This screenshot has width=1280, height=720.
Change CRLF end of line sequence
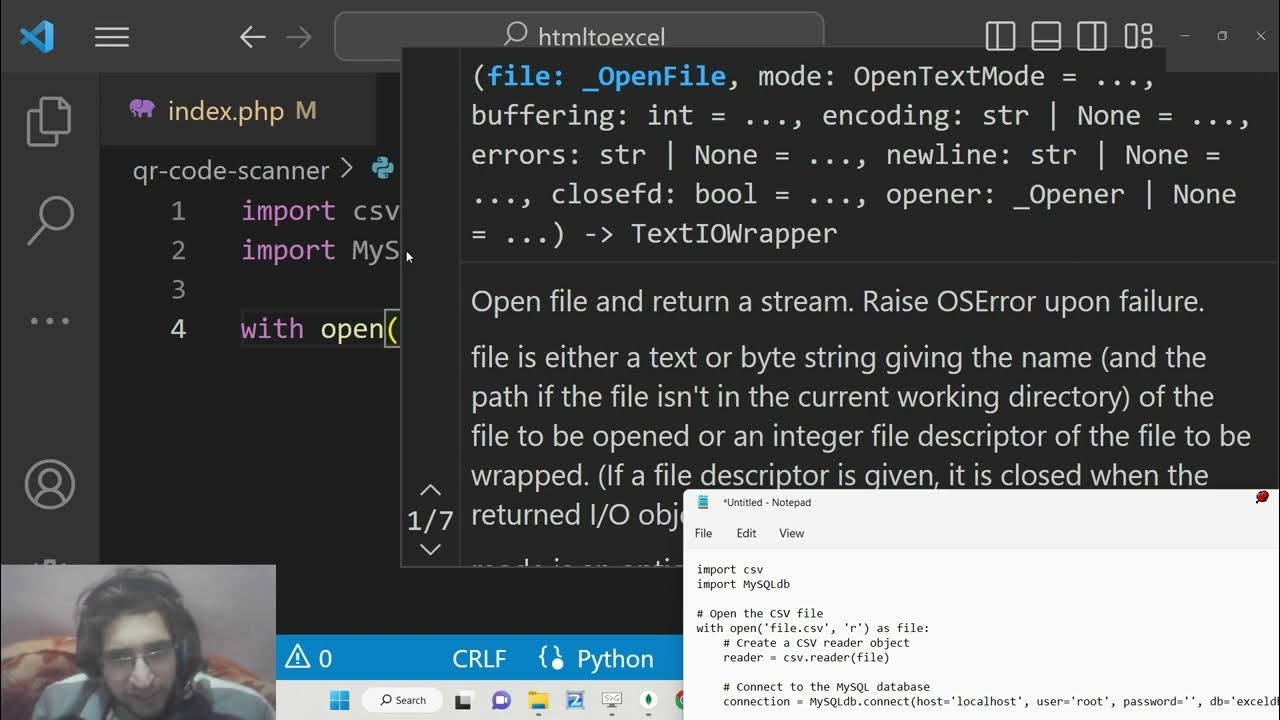(479, 659)
